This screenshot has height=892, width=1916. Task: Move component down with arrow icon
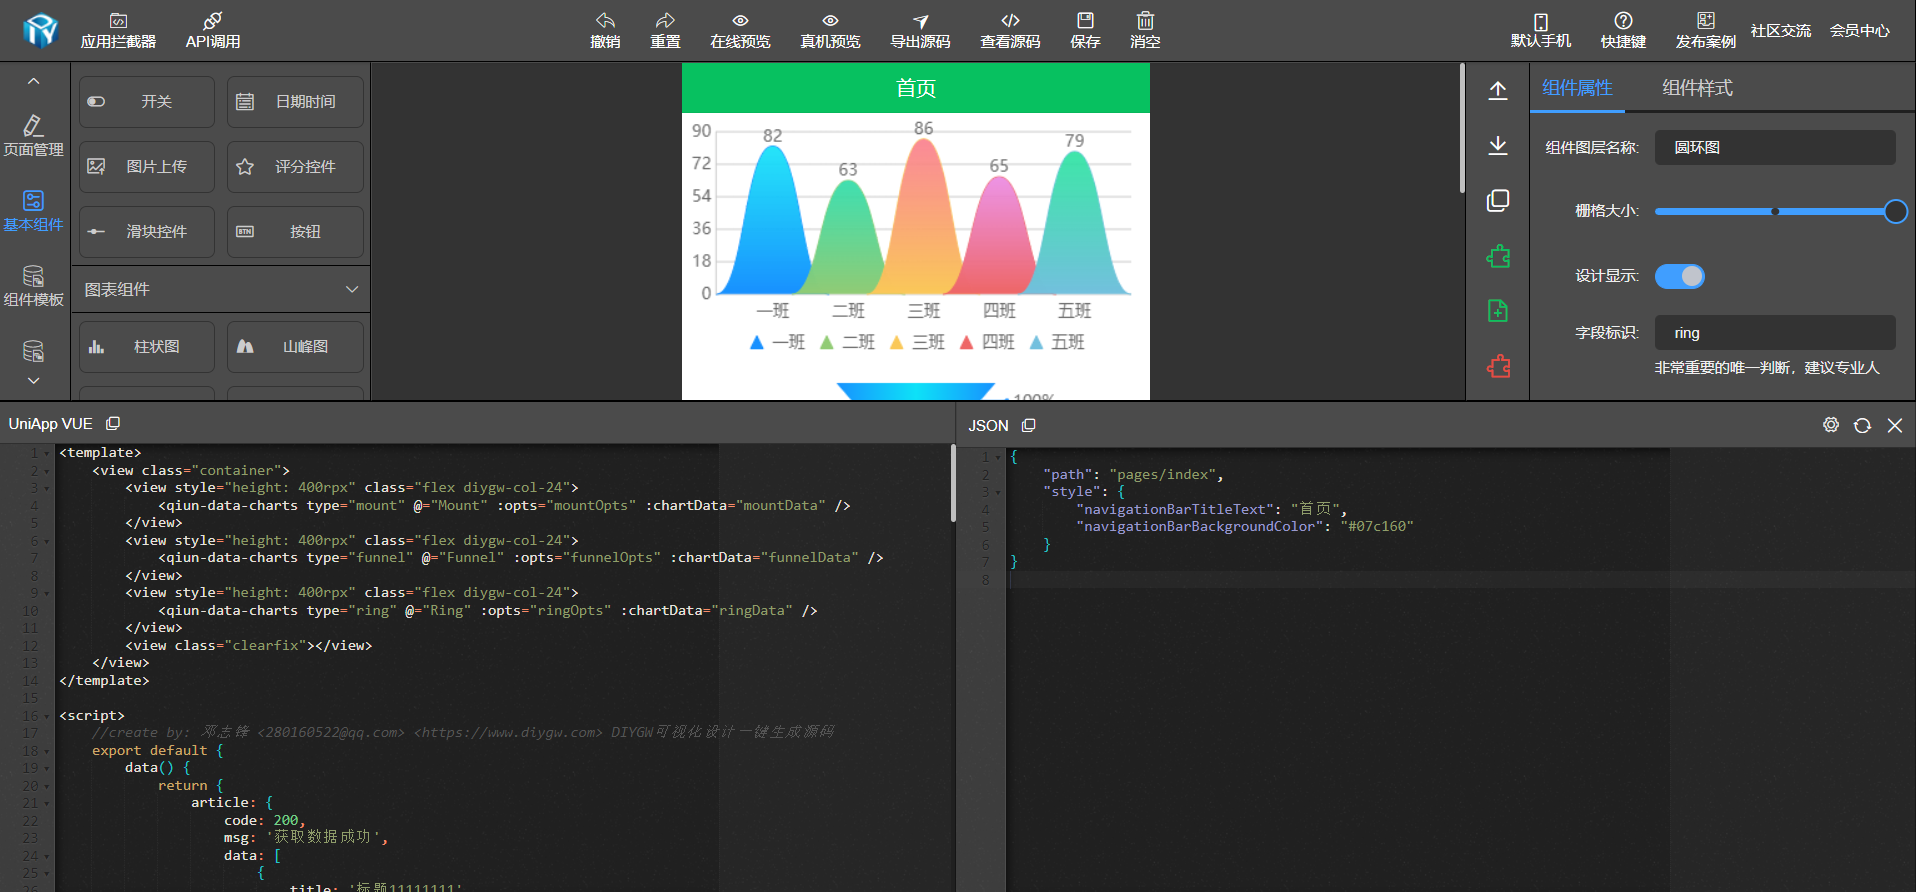pos(1498,146)
